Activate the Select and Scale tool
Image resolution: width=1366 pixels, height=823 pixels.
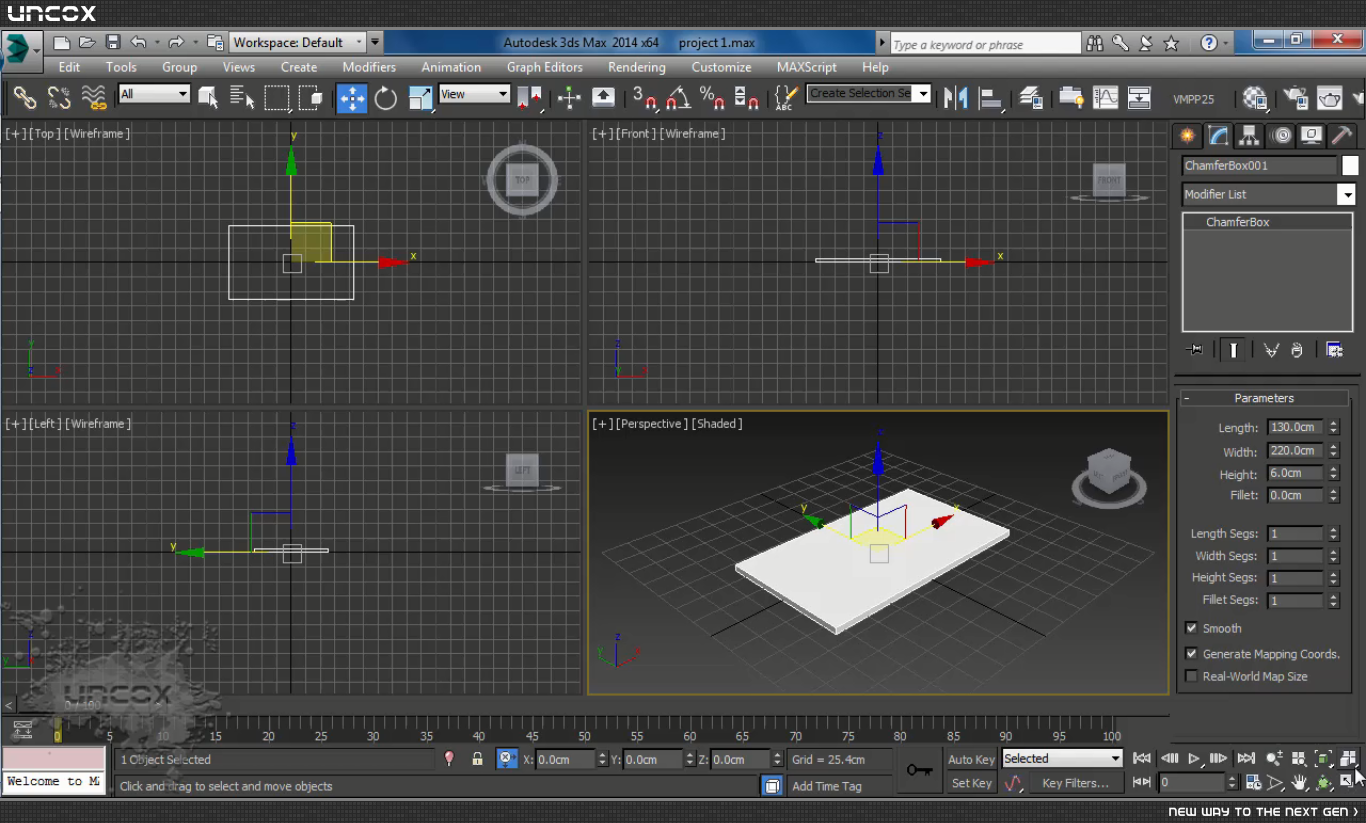(420, 97)
